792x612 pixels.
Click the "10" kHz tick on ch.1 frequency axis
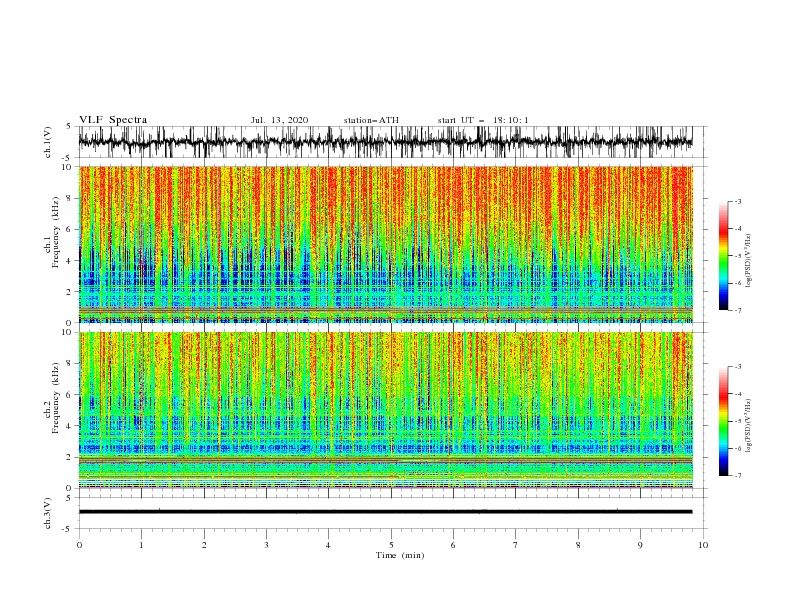point(68,167)
